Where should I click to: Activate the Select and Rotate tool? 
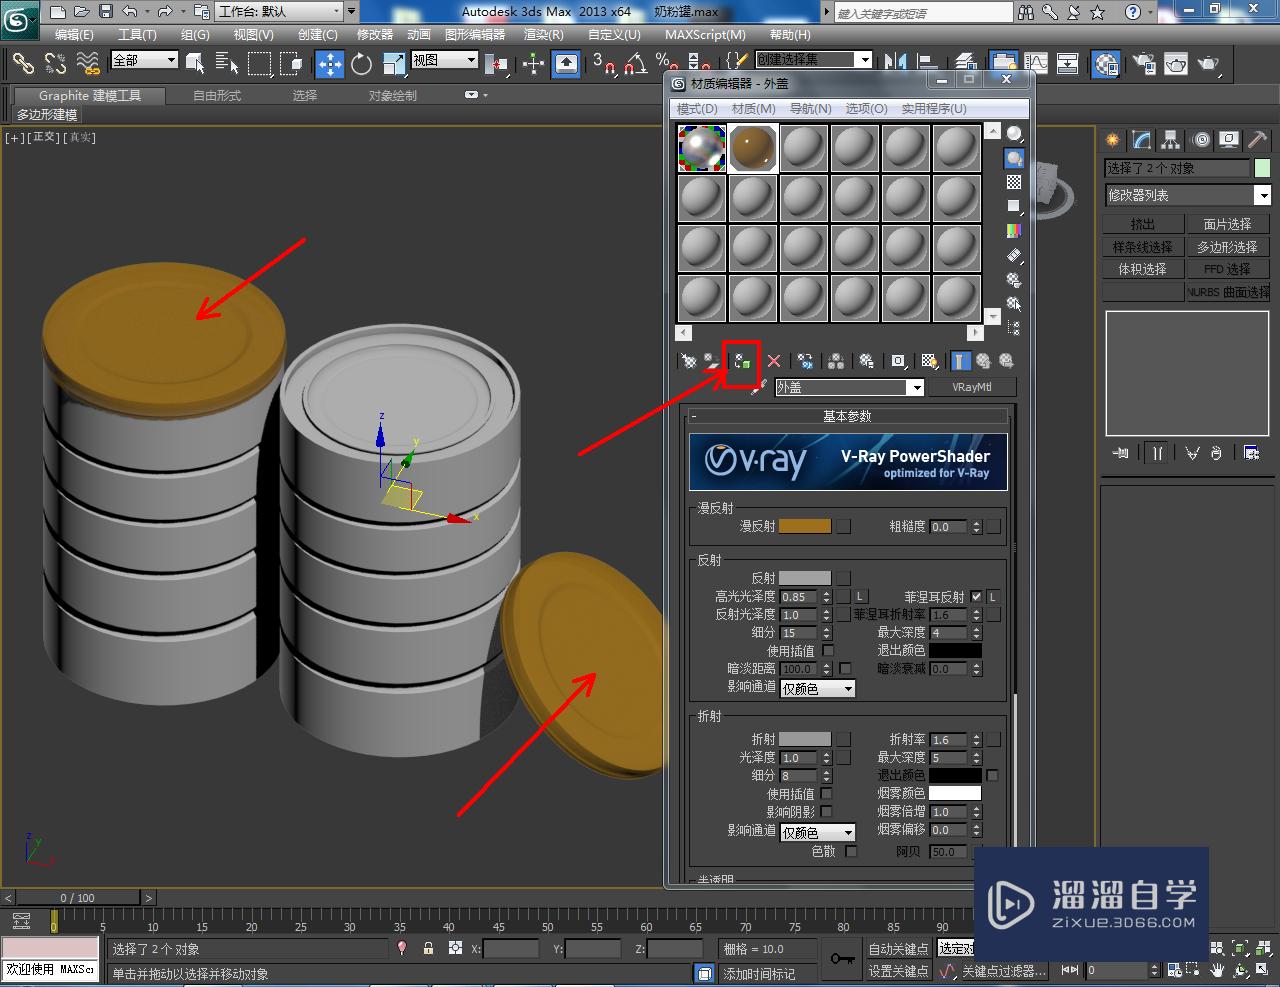(361, 64)
